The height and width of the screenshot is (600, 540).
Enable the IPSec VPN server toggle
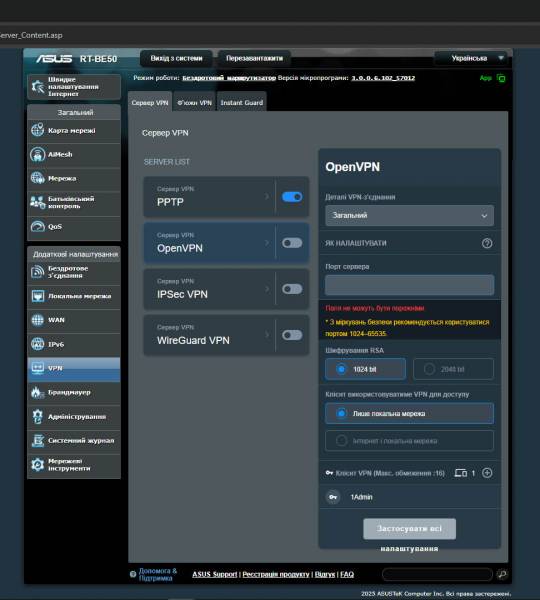[292, 289]
